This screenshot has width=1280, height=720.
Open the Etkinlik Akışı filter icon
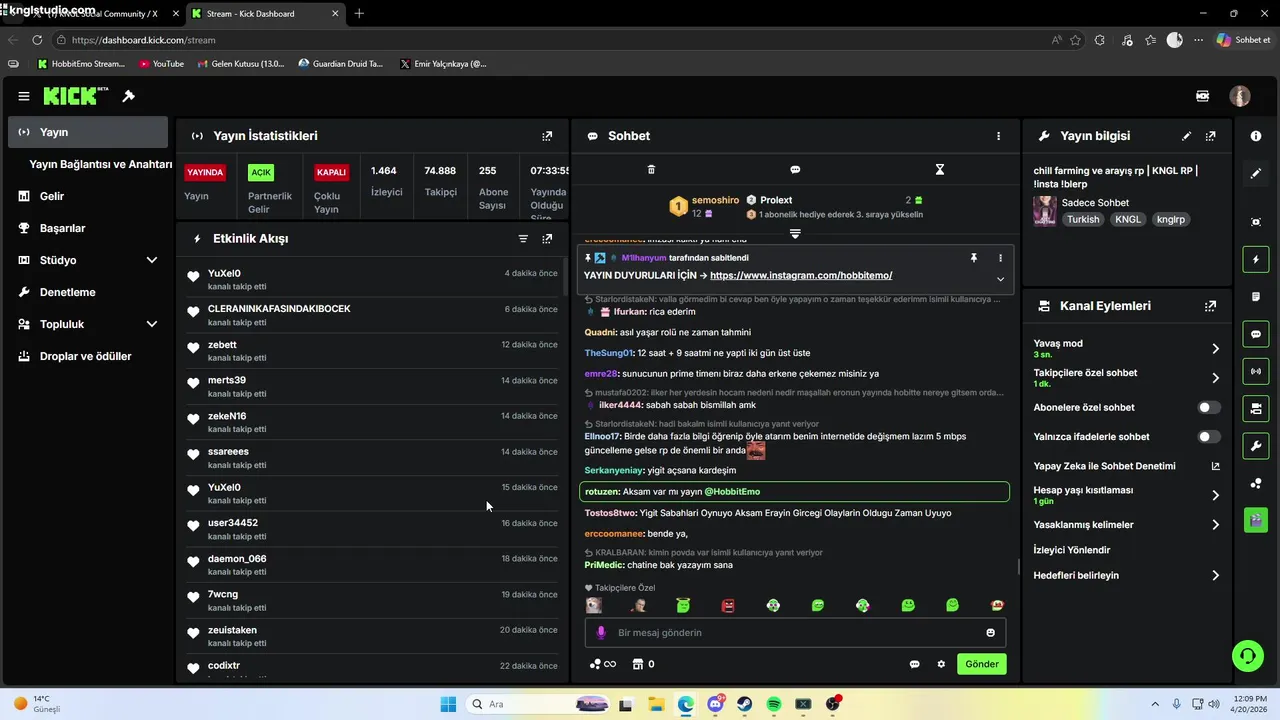click(x=523, y=239)
